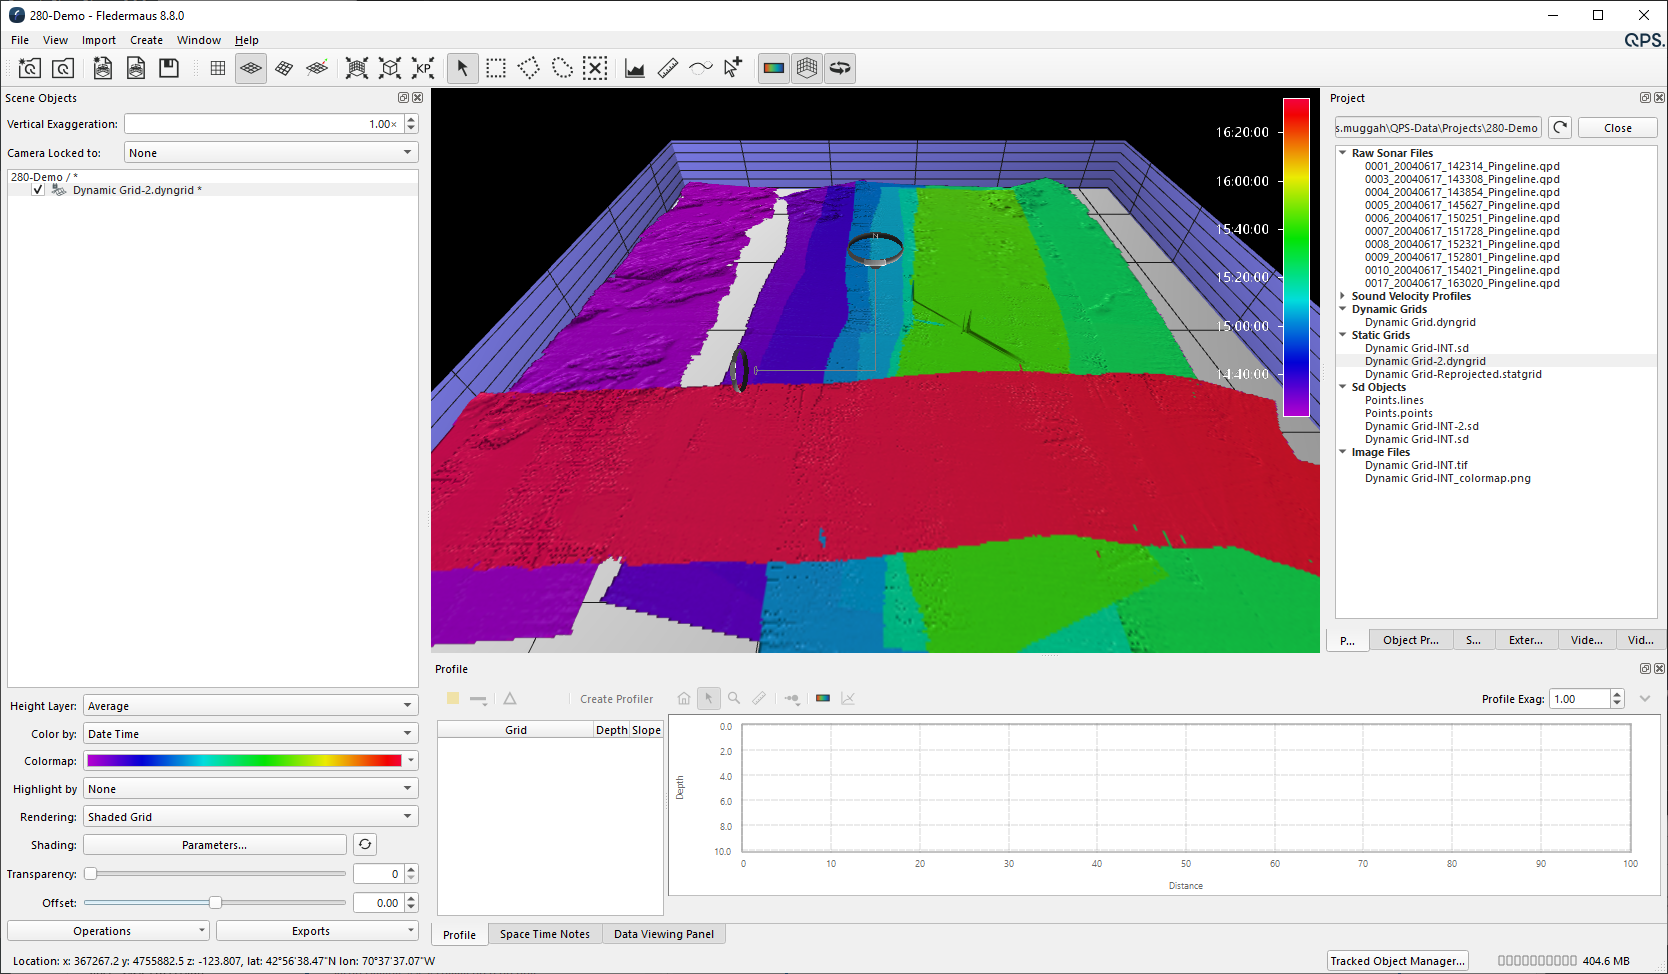The width and height of the screenshot is (1668, 974).
Task: Open the Rendering Shaded Grid dropdown
Action: click(x=250, y=817)
